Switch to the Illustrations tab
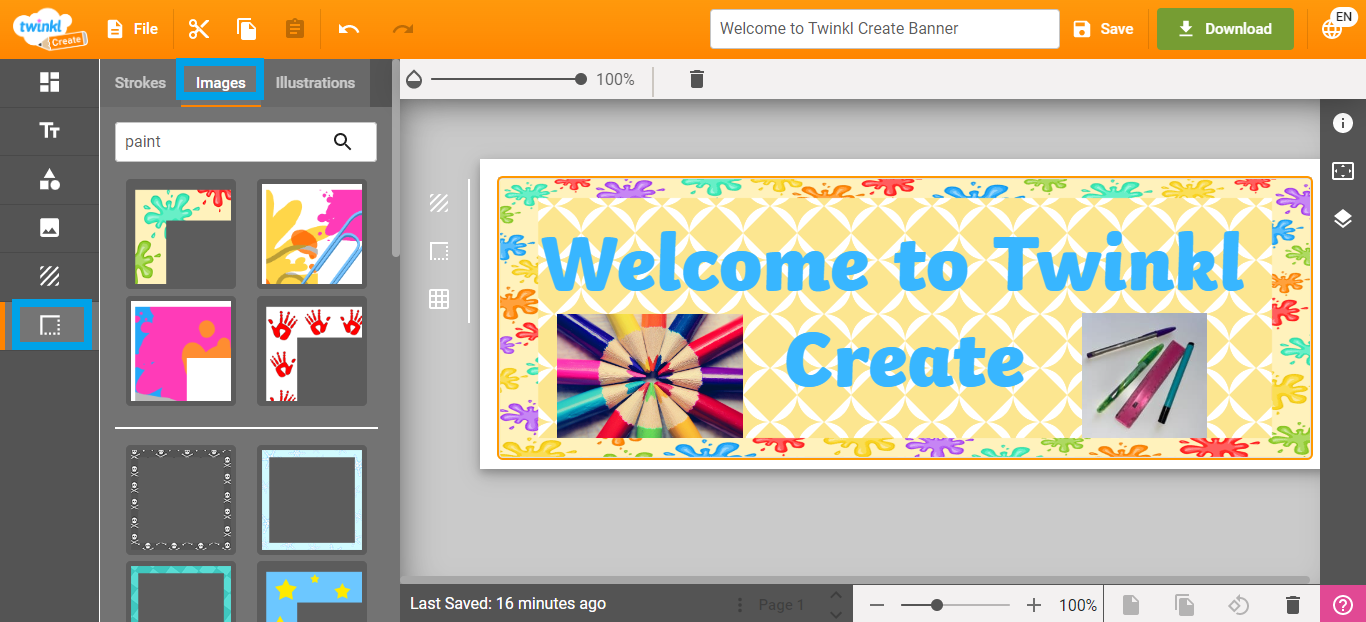This screenshot has height=622, width=1366. pos(315,83)
